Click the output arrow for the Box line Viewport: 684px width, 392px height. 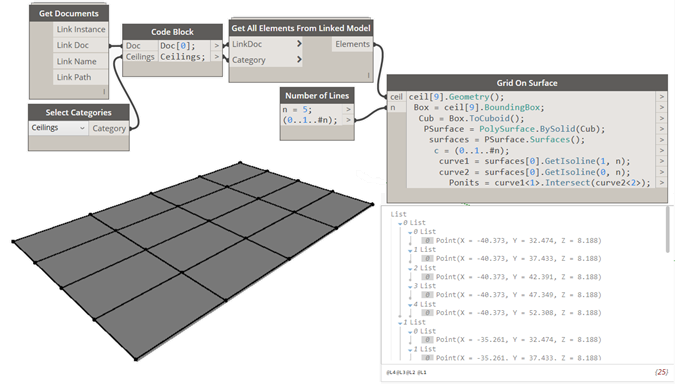coord(662,107)
